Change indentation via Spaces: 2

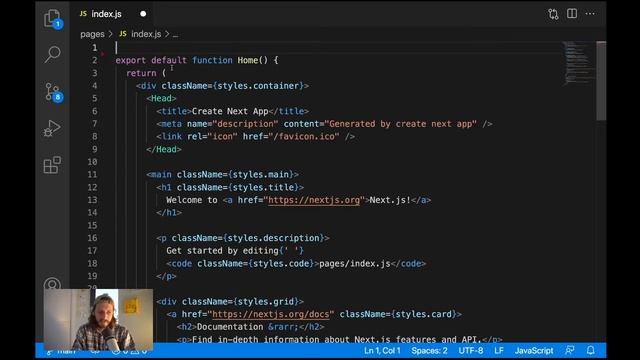click(x=429, y=351)
